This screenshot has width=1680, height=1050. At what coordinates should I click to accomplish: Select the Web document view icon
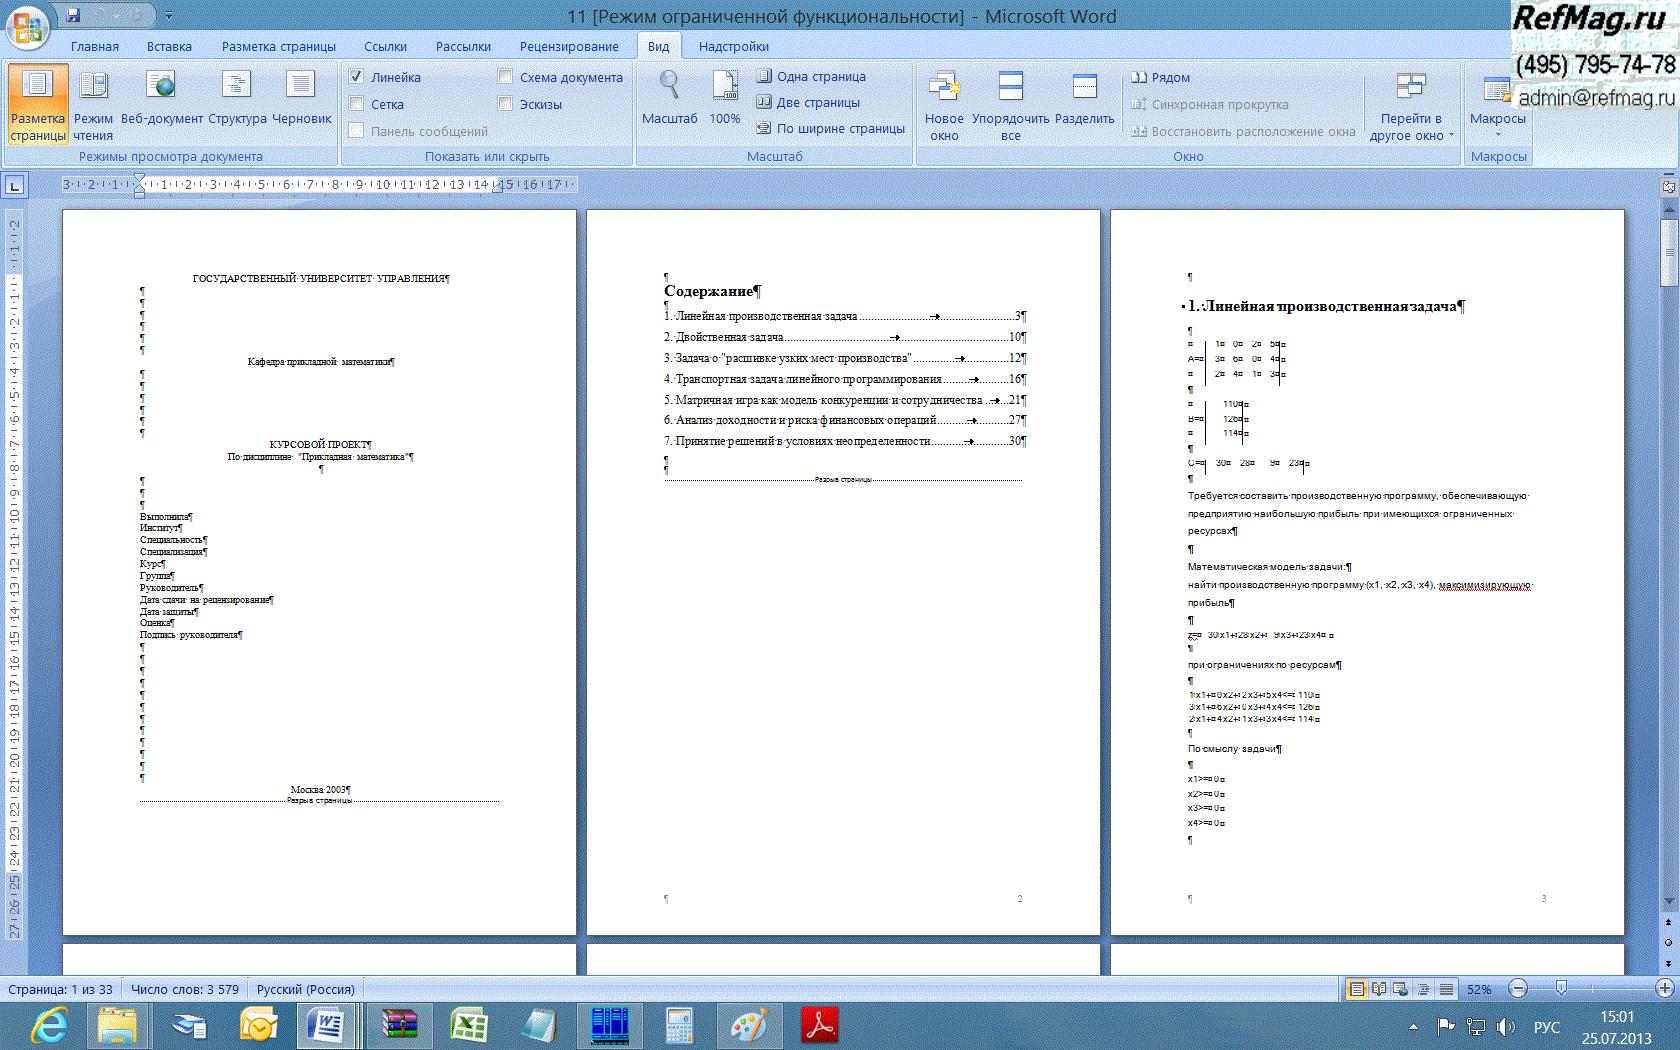pyautogui.click(x=160, y=87)
